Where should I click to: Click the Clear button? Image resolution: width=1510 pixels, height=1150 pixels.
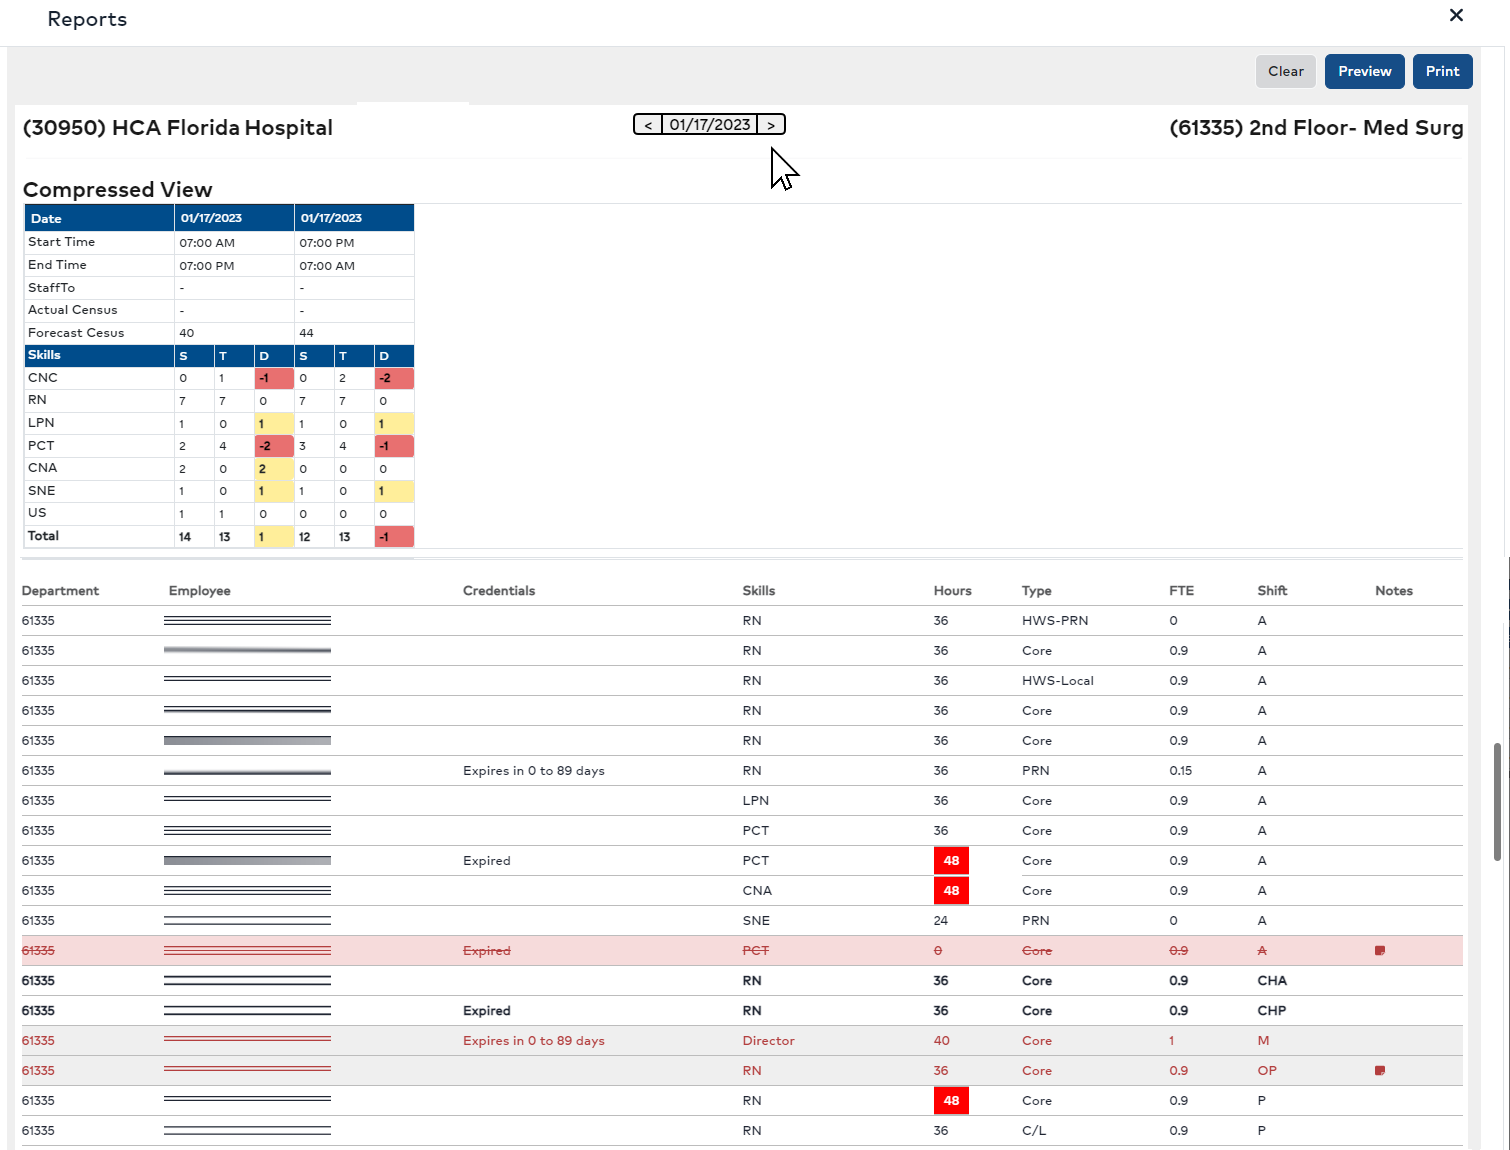tap(1285, 71)
